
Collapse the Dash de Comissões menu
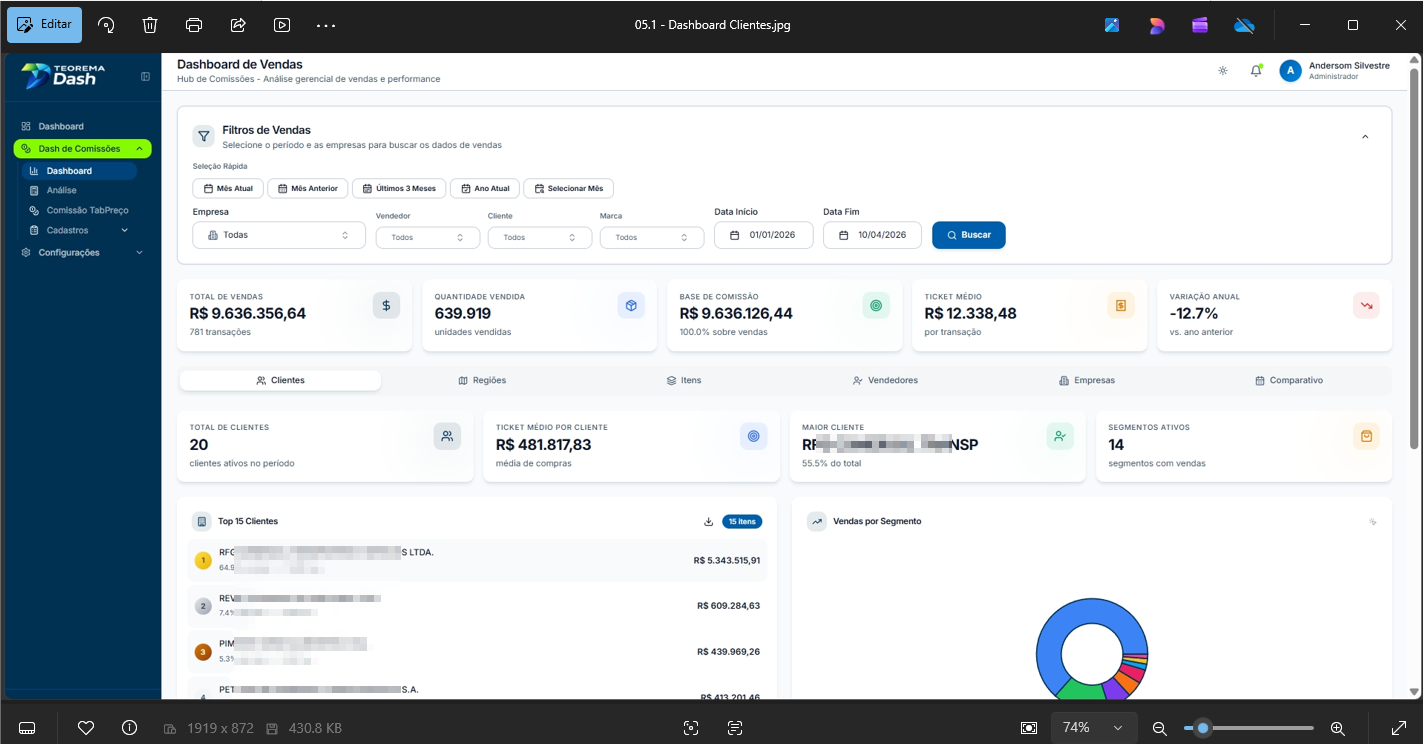click(82, 149)
